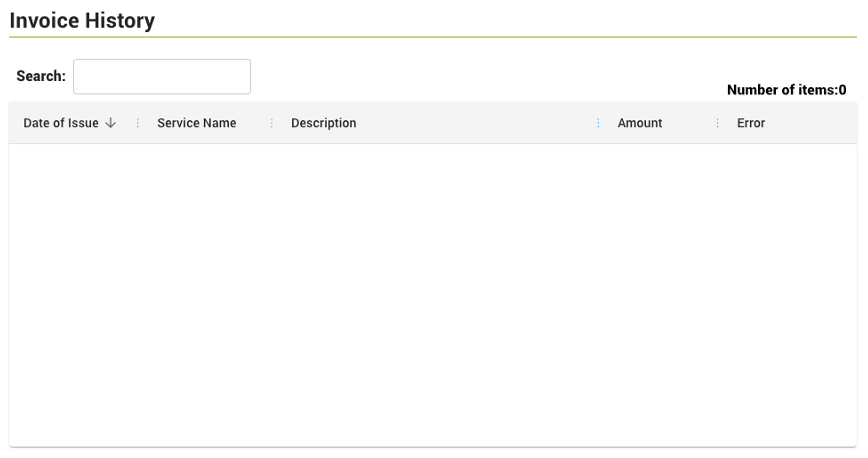This screenshot has height=458, width=868.
Task: Click the sort arrow beside Date of Issue
Action: coord(110,123)
